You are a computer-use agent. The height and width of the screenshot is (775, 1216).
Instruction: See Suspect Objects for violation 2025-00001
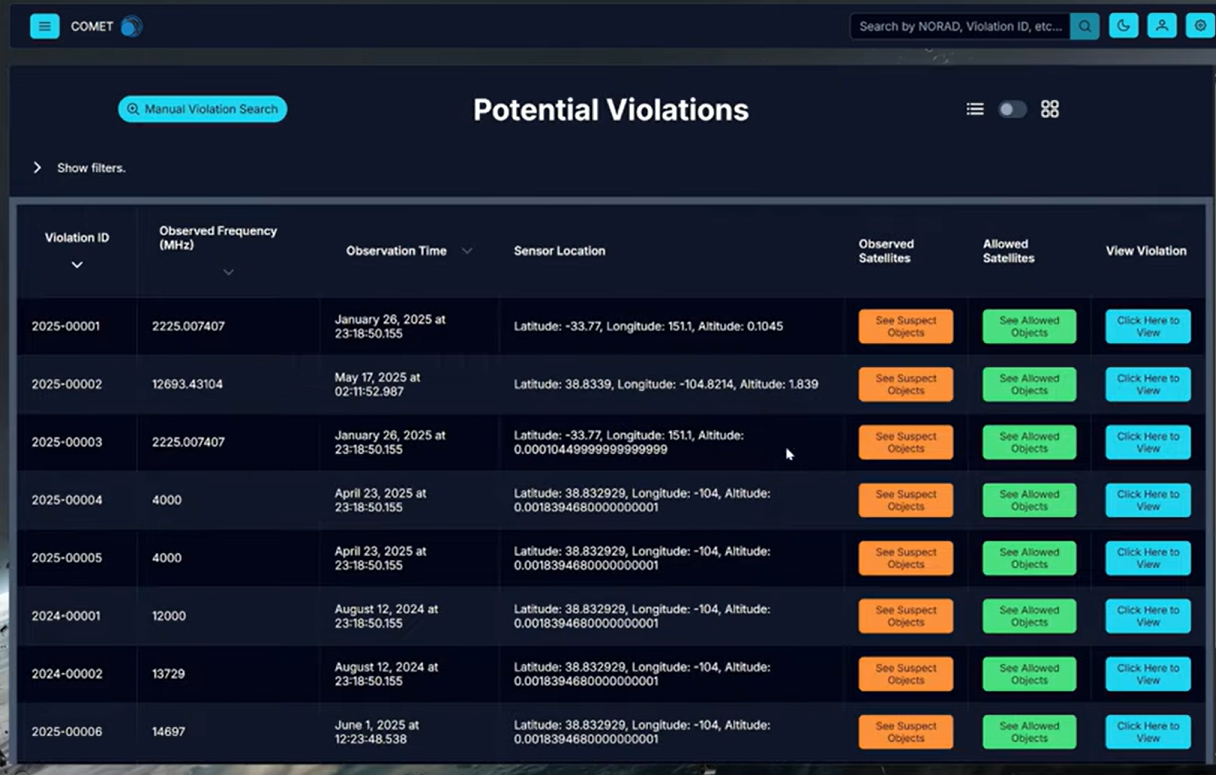coord(905,327)
